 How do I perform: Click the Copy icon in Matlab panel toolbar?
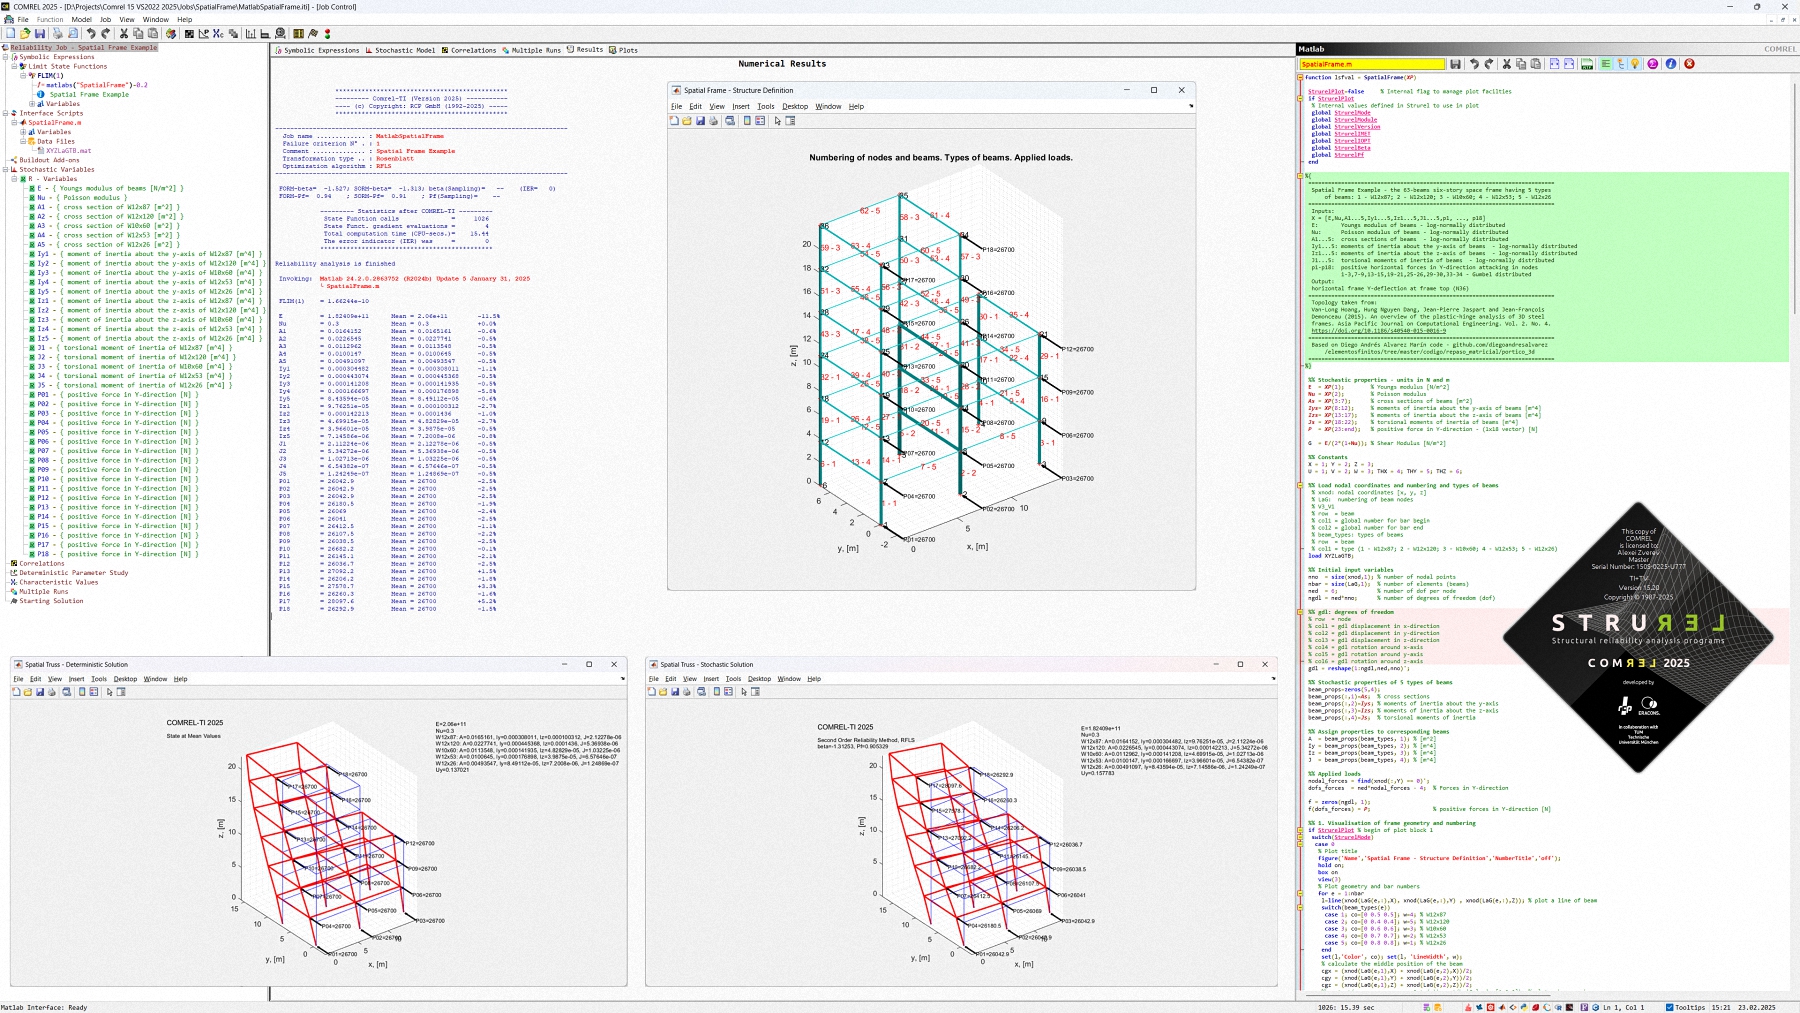tap(1521, 64)
